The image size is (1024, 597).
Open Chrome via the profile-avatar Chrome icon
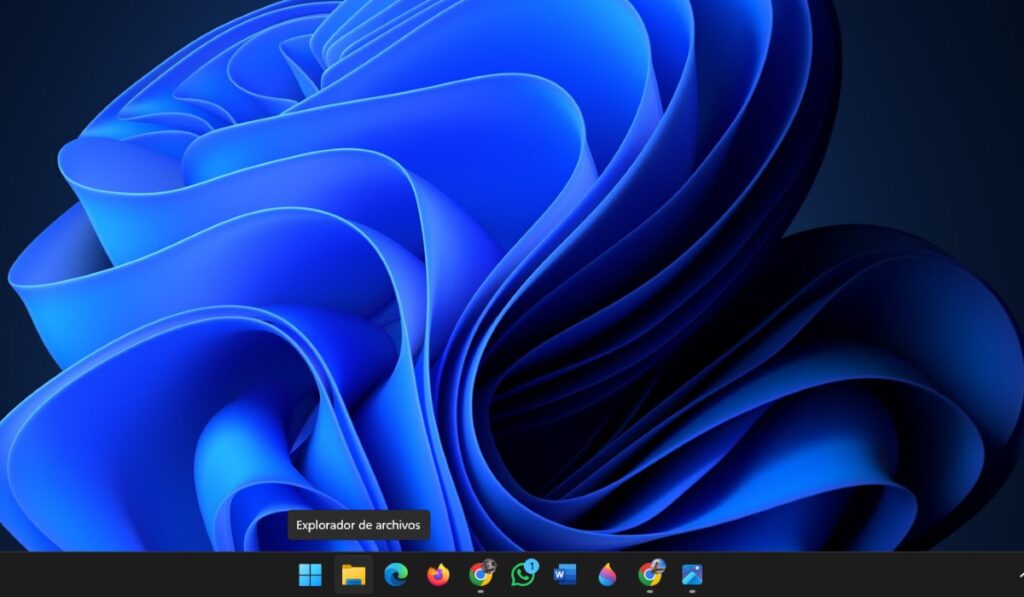[x=650, y=575]
